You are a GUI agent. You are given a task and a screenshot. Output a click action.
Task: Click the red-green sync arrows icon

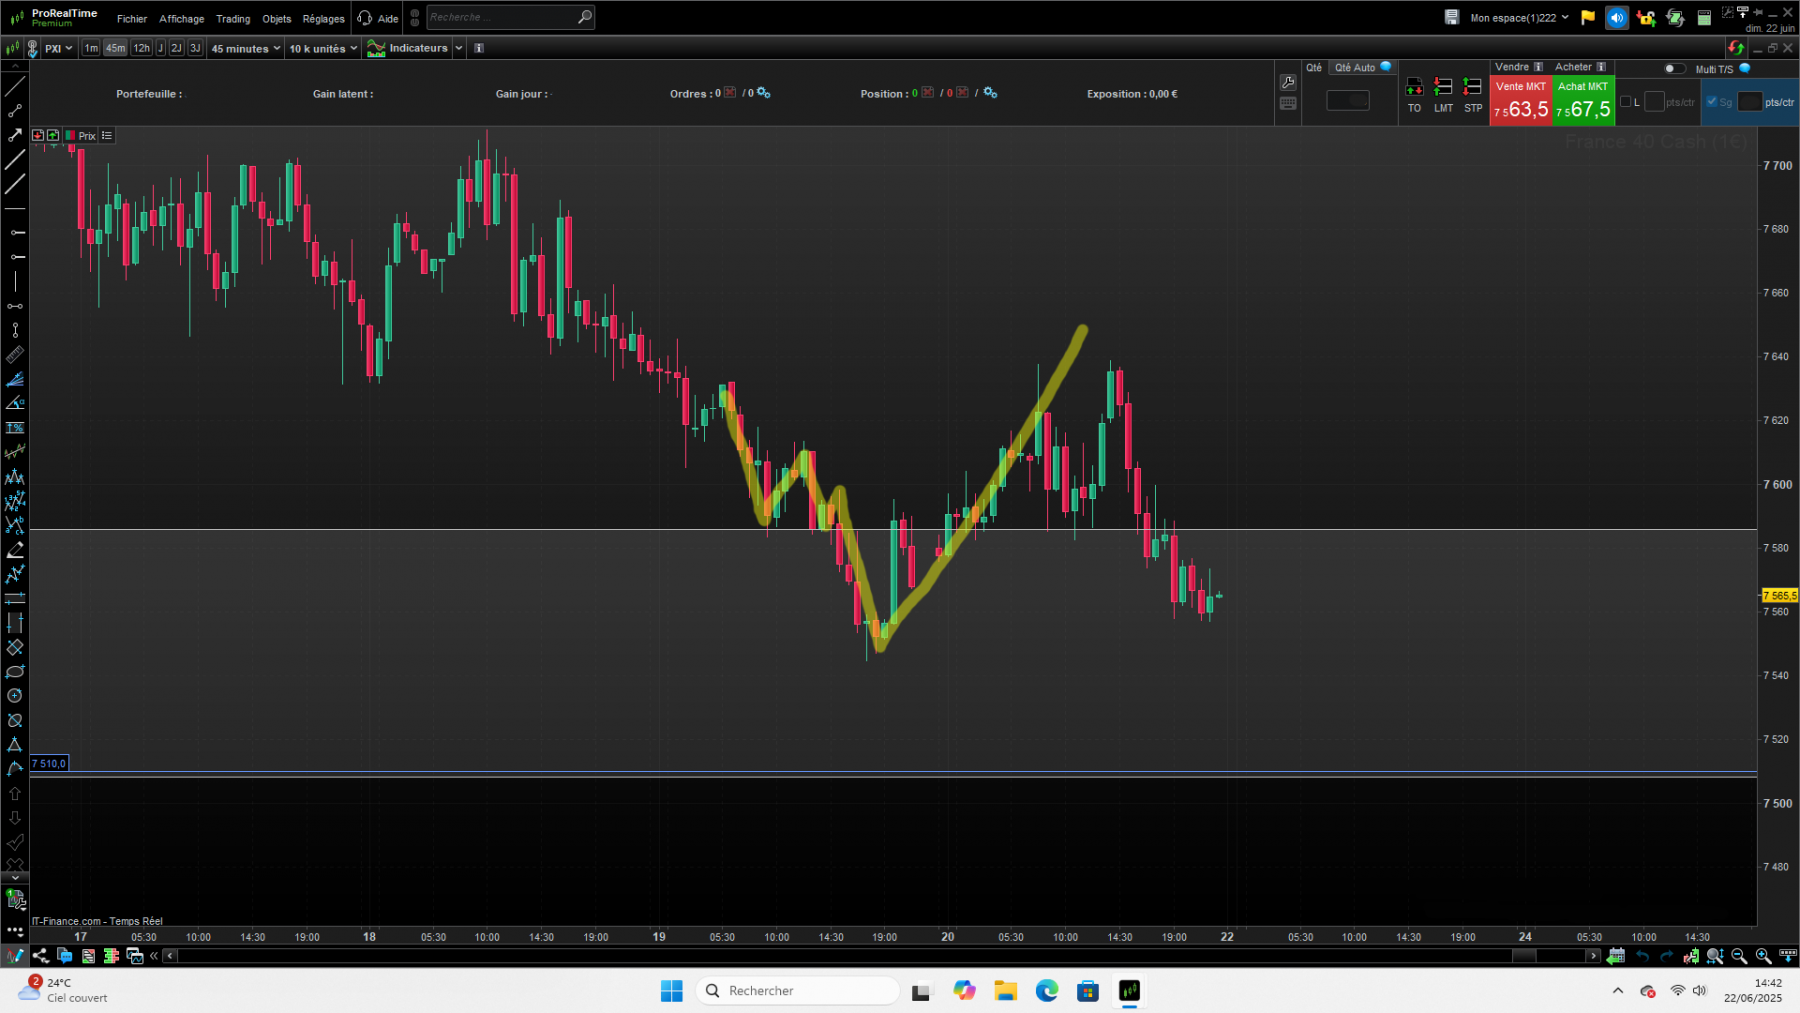(x=1736, y=48)
